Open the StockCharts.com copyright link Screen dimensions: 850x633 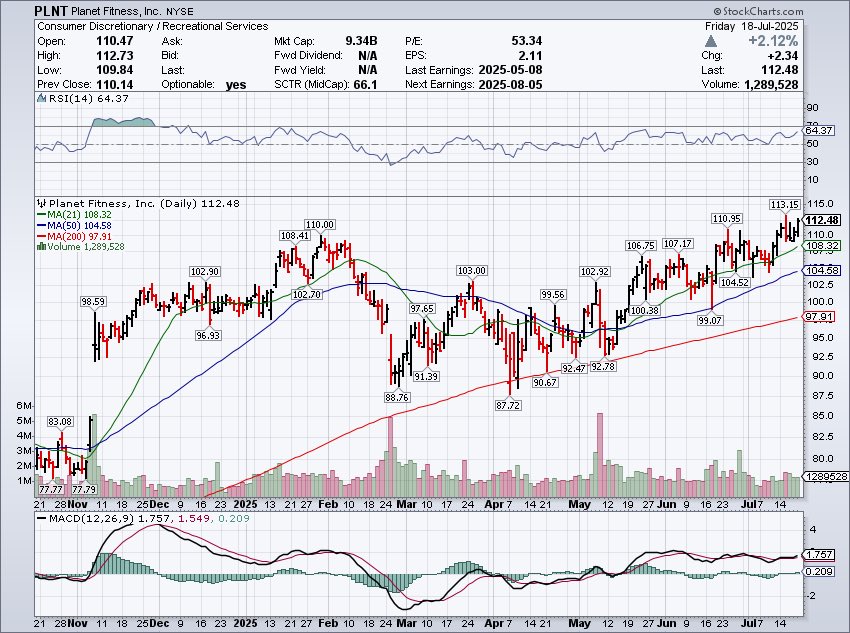(758, 11)
